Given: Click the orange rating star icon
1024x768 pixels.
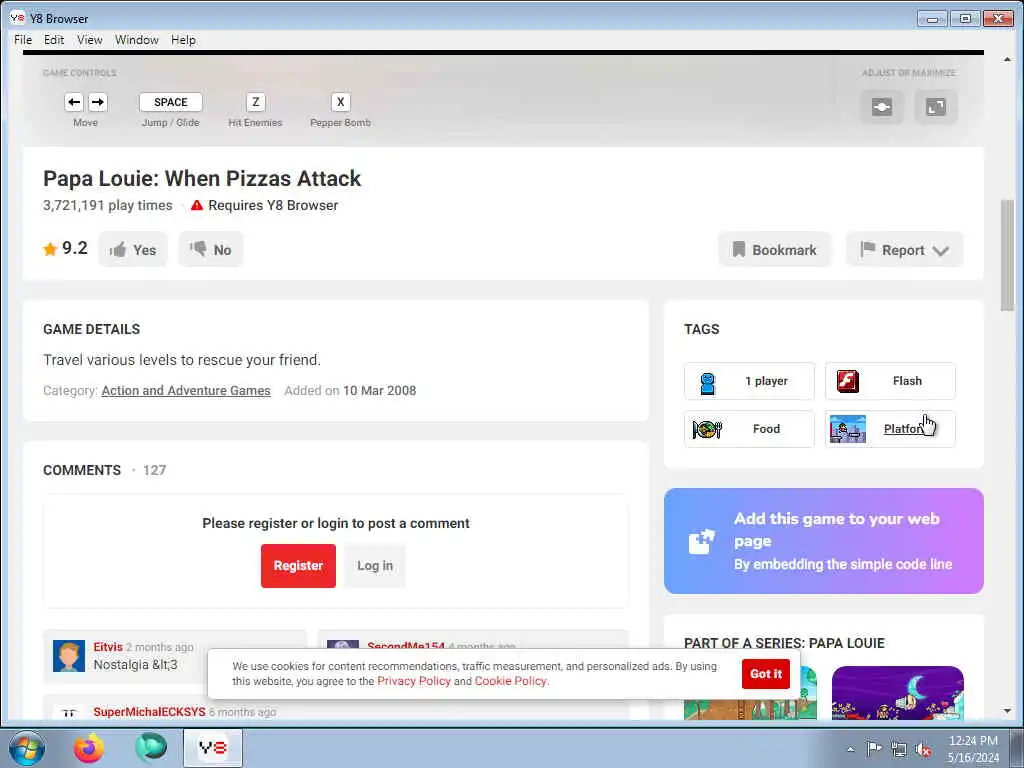Looking at the screenshot, I should point(50,249).
